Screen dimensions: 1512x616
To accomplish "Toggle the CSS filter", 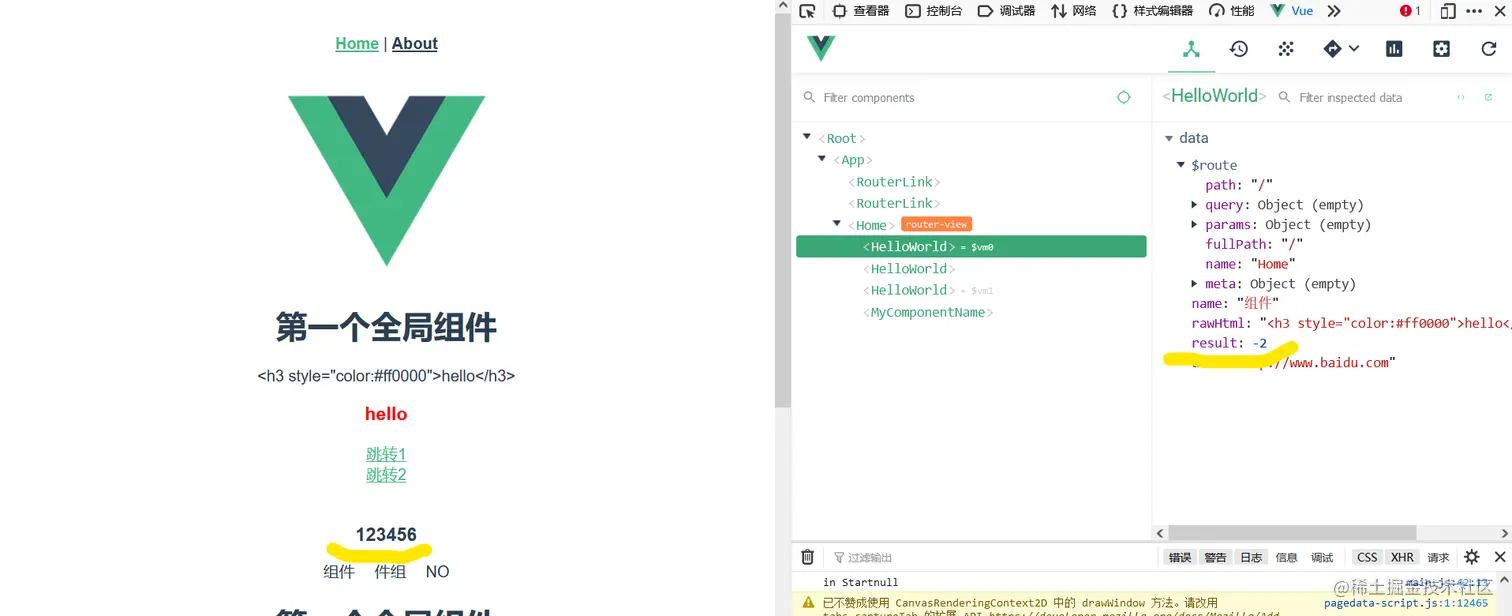I will [x=1367, y=557].
